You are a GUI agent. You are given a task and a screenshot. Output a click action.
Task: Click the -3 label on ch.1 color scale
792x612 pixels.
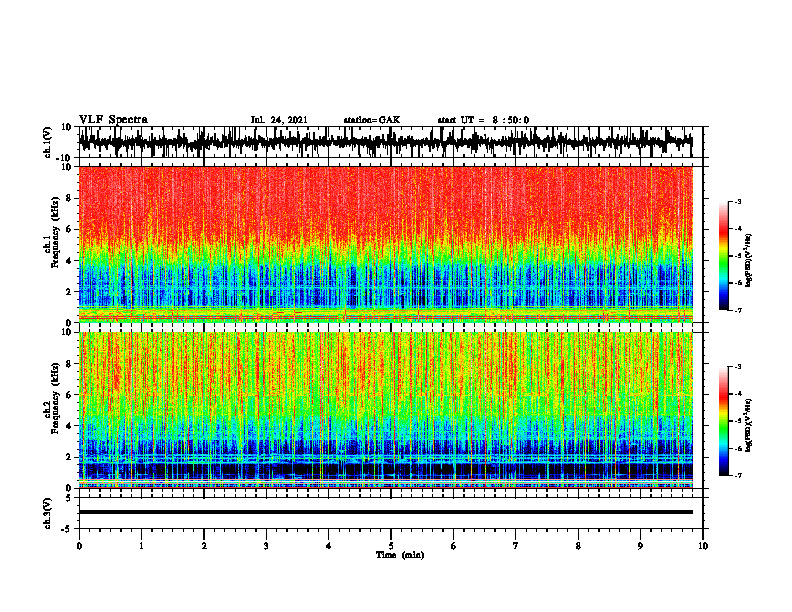pos(738,202)
